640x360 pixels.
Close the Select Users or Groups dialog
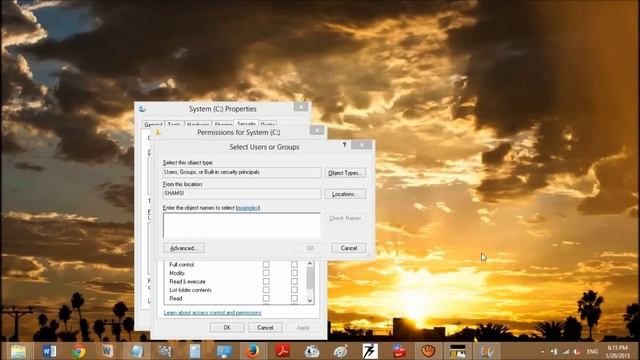[362, 145]
